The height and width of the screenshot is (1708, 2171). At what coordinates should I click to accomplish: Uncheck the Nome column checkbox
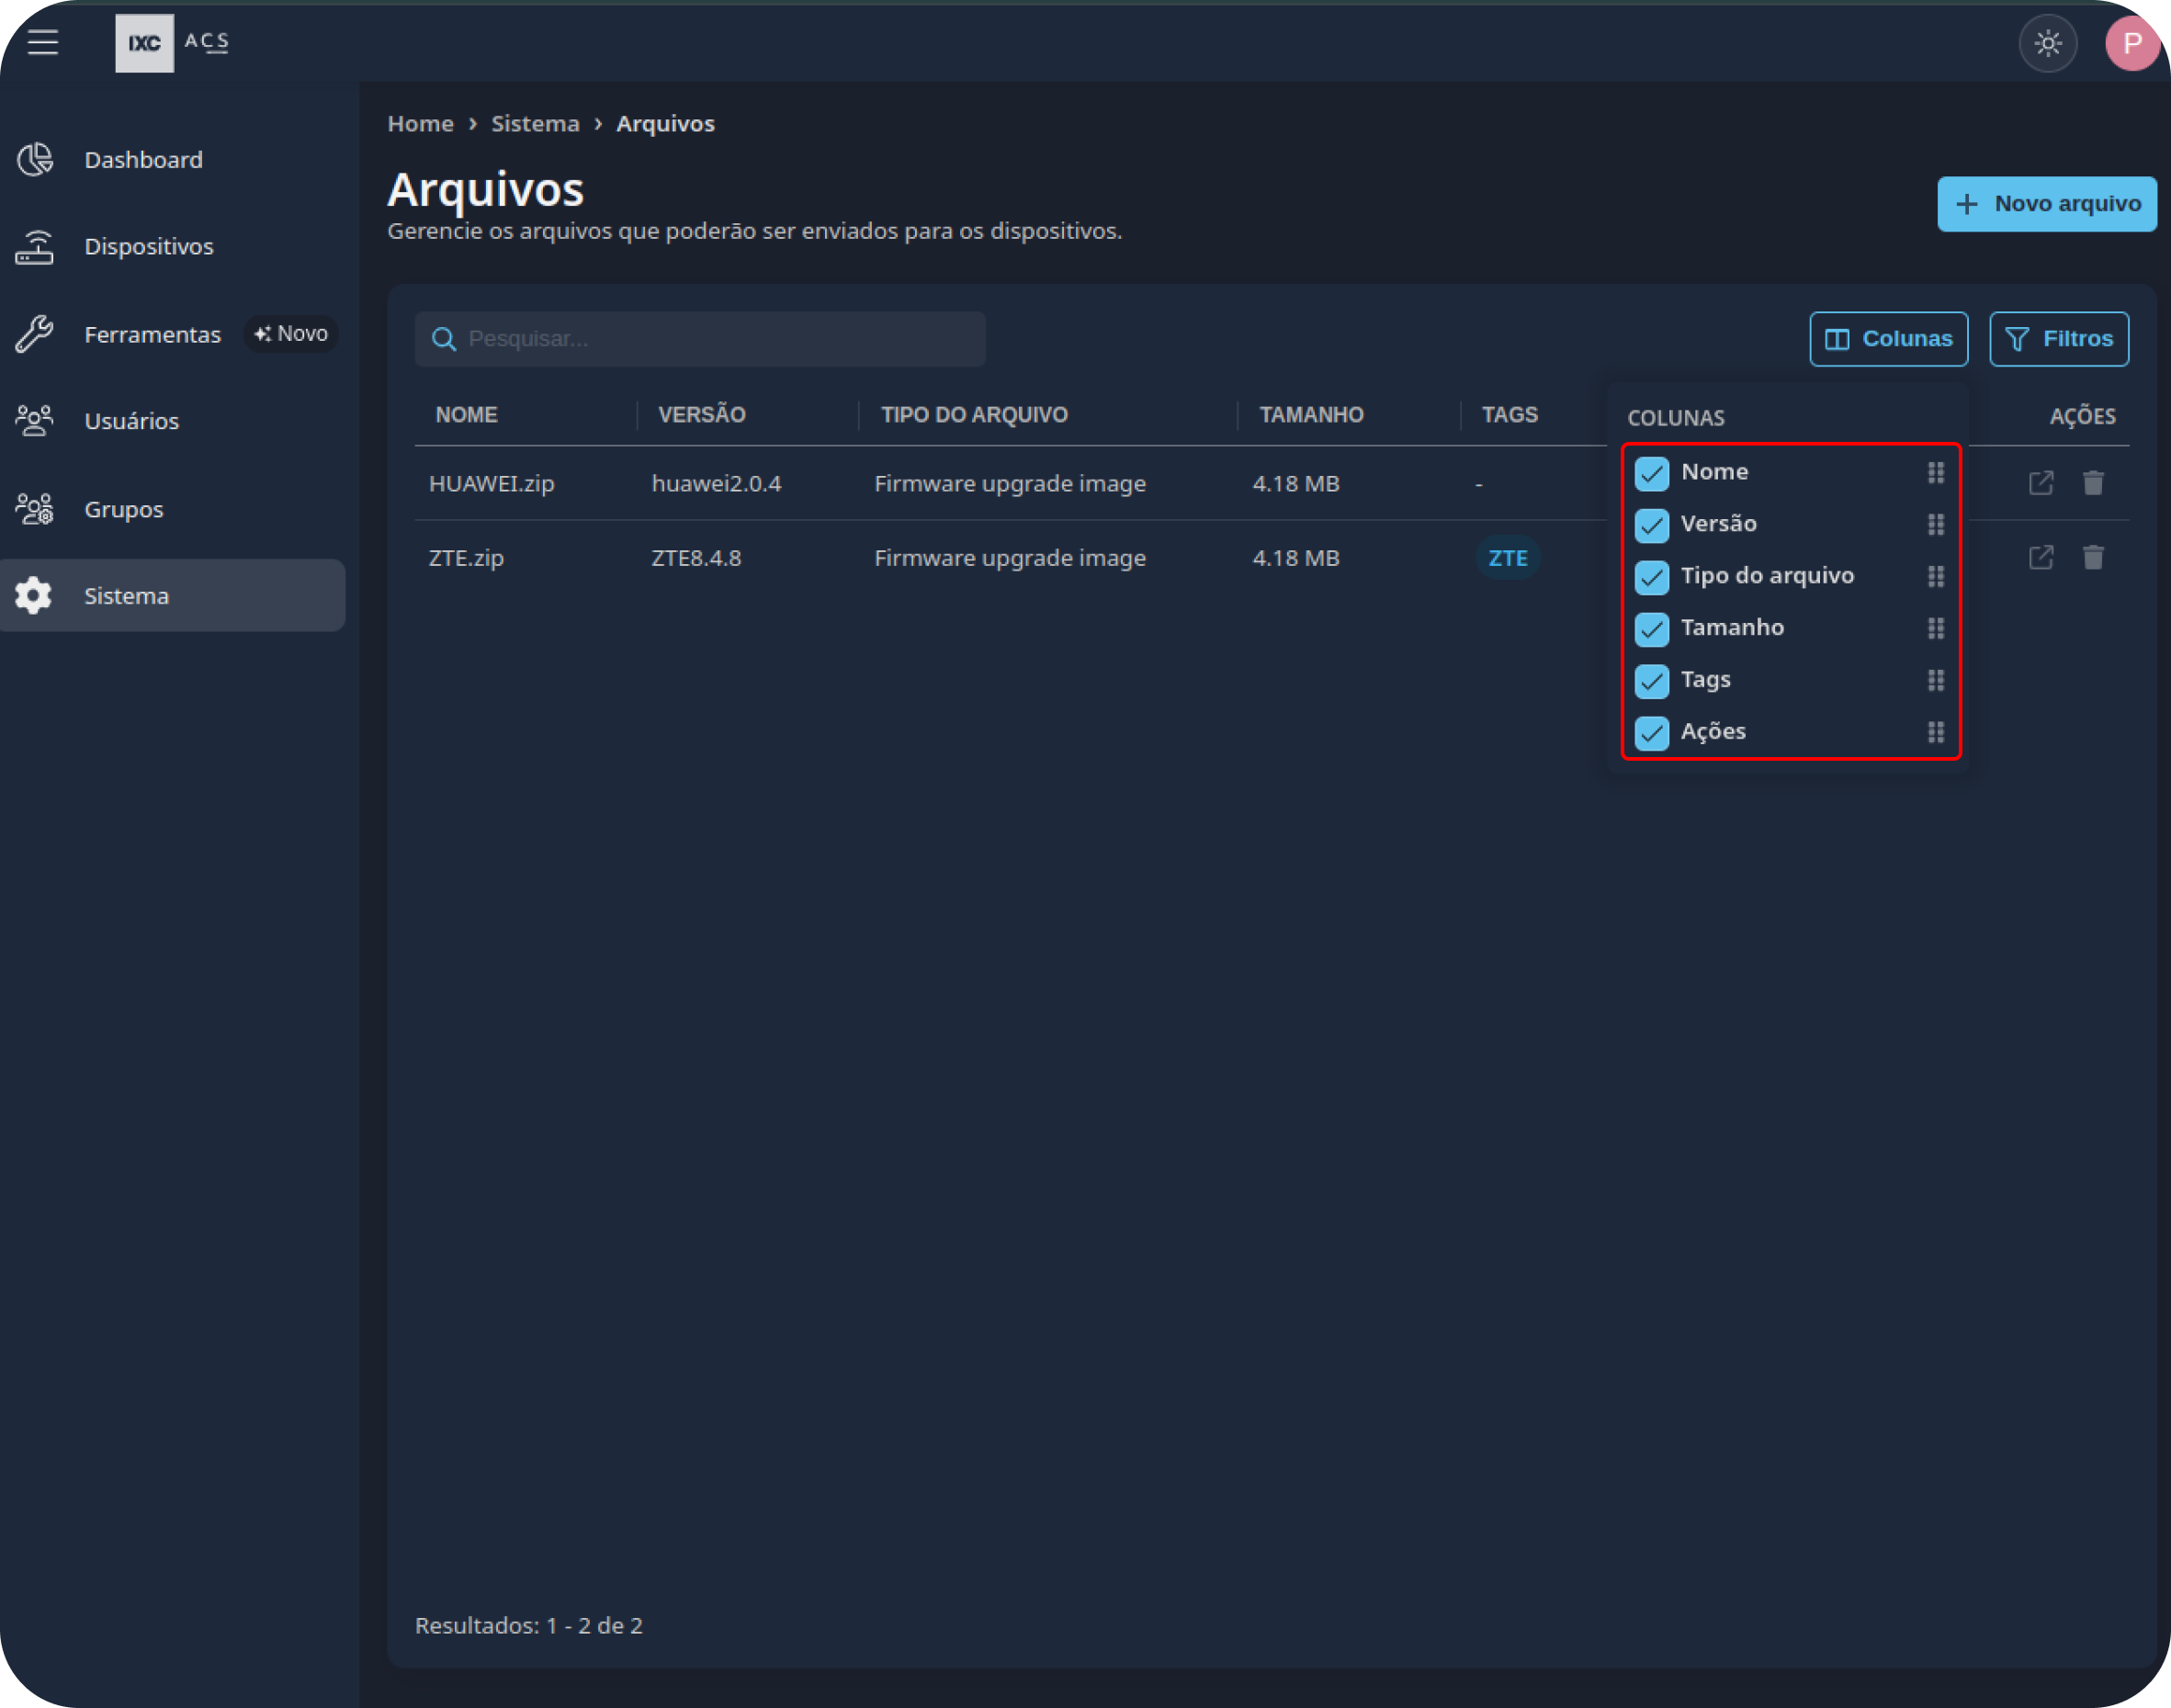point(1651,473)
